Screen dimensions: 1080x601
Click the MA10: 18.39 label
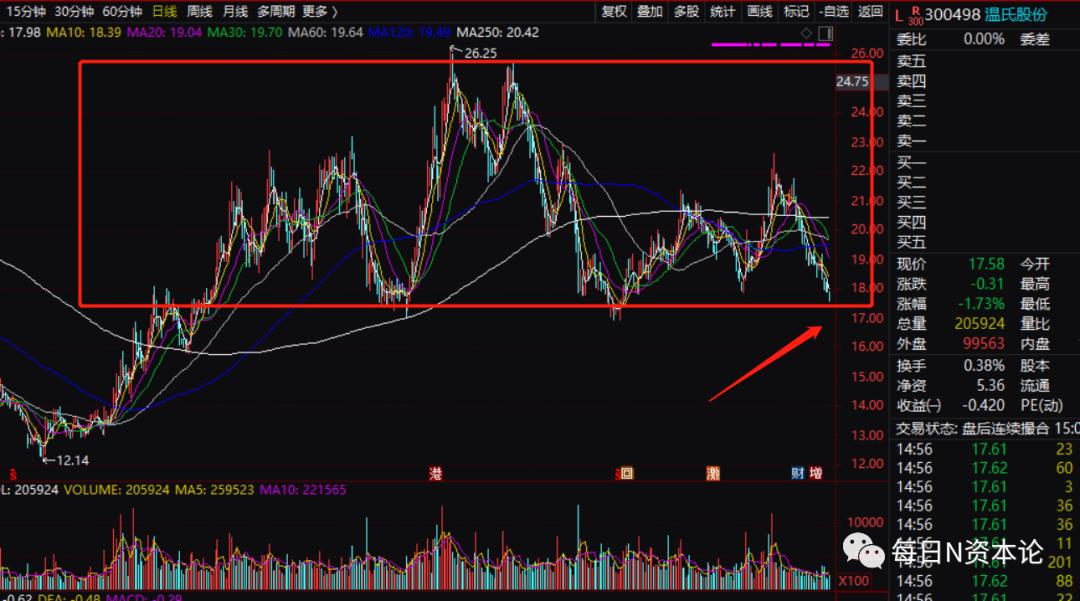84,32
